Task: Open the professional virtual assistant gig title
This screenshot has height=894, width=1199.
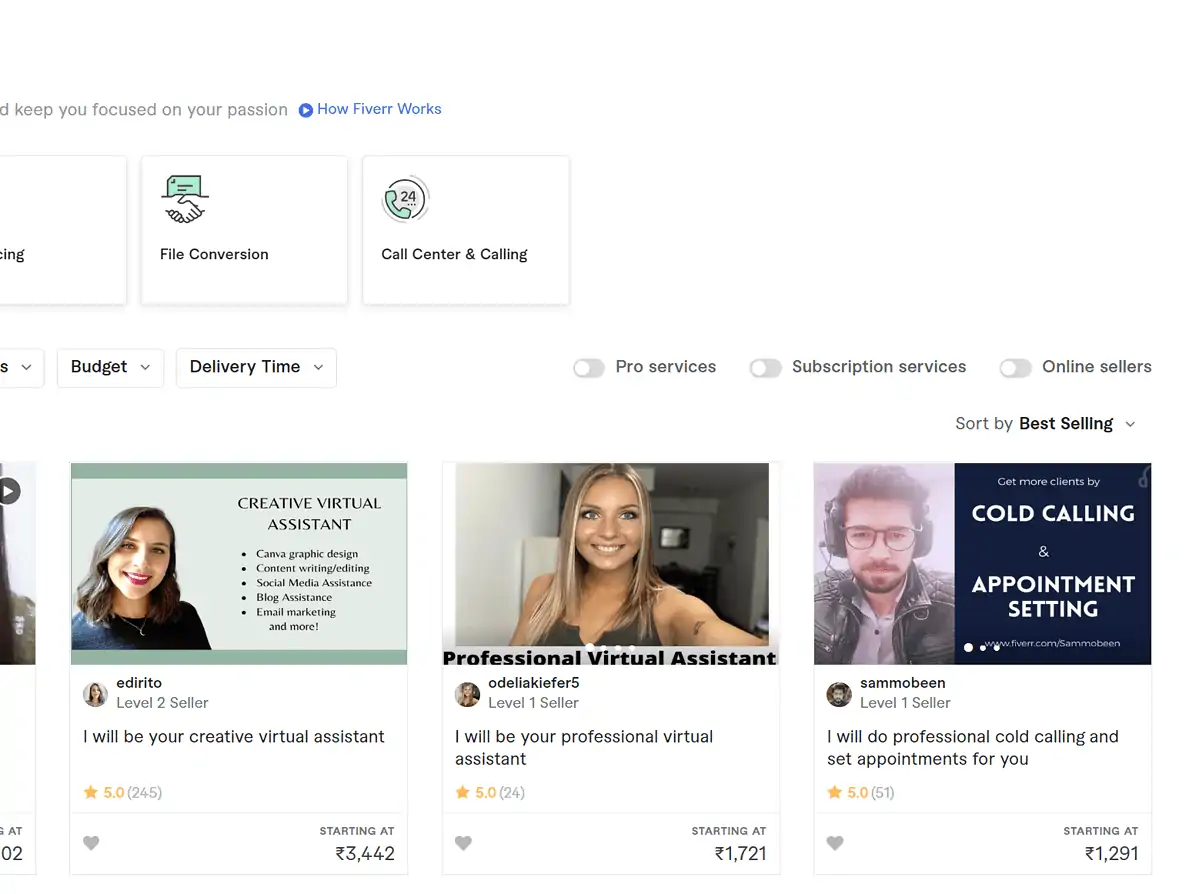Action: [x=584, y=747]
